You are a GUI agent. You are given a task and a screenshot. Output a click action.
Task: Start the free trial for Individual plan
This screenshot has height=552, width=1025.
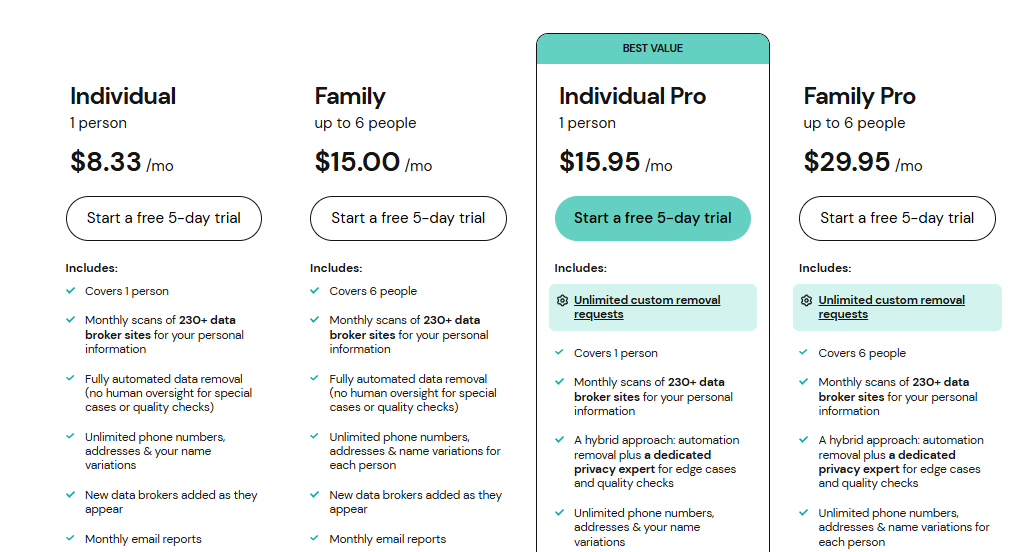[163, 218]
